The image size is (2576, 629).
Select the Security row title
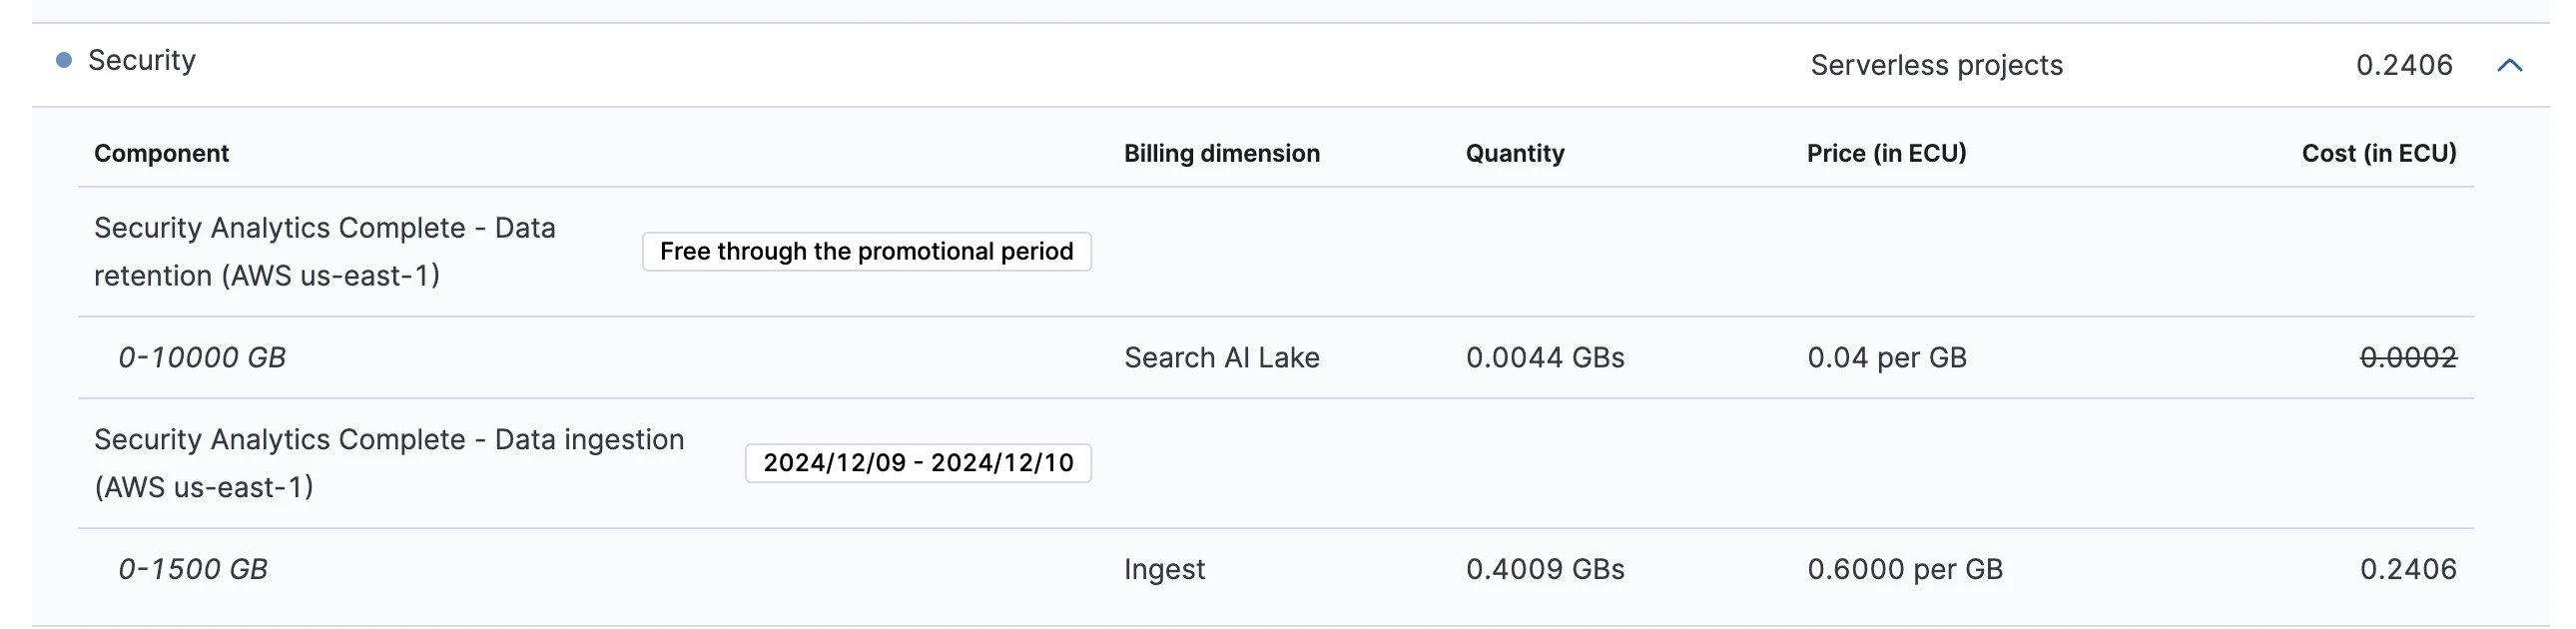coord(142,60)
